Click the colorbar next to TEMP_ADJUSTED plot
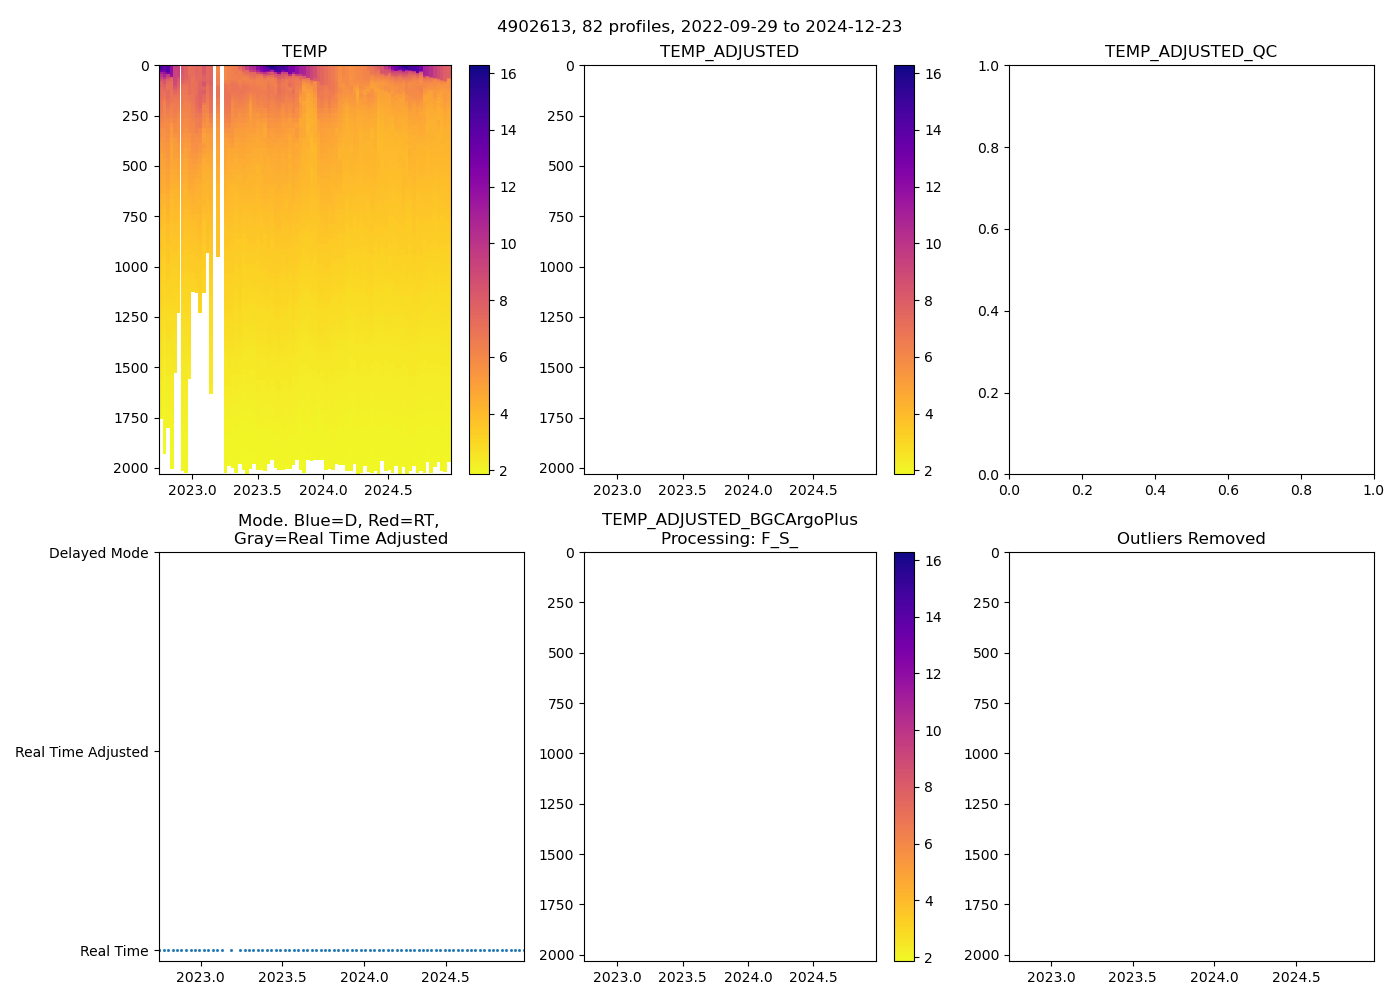Image resolution: width=1400 pixels, height=1000 pixels. coord(904,270)
